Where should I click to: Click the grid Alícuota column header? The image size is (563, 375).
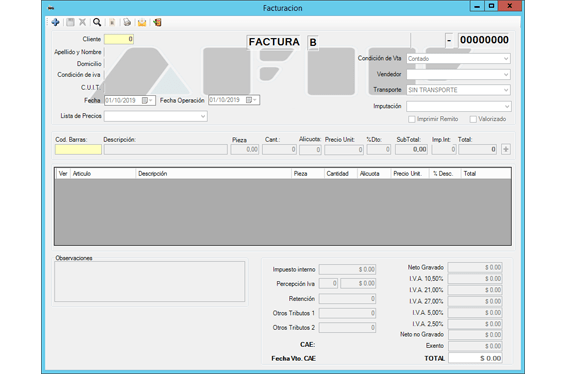click(x=374, y=173)
